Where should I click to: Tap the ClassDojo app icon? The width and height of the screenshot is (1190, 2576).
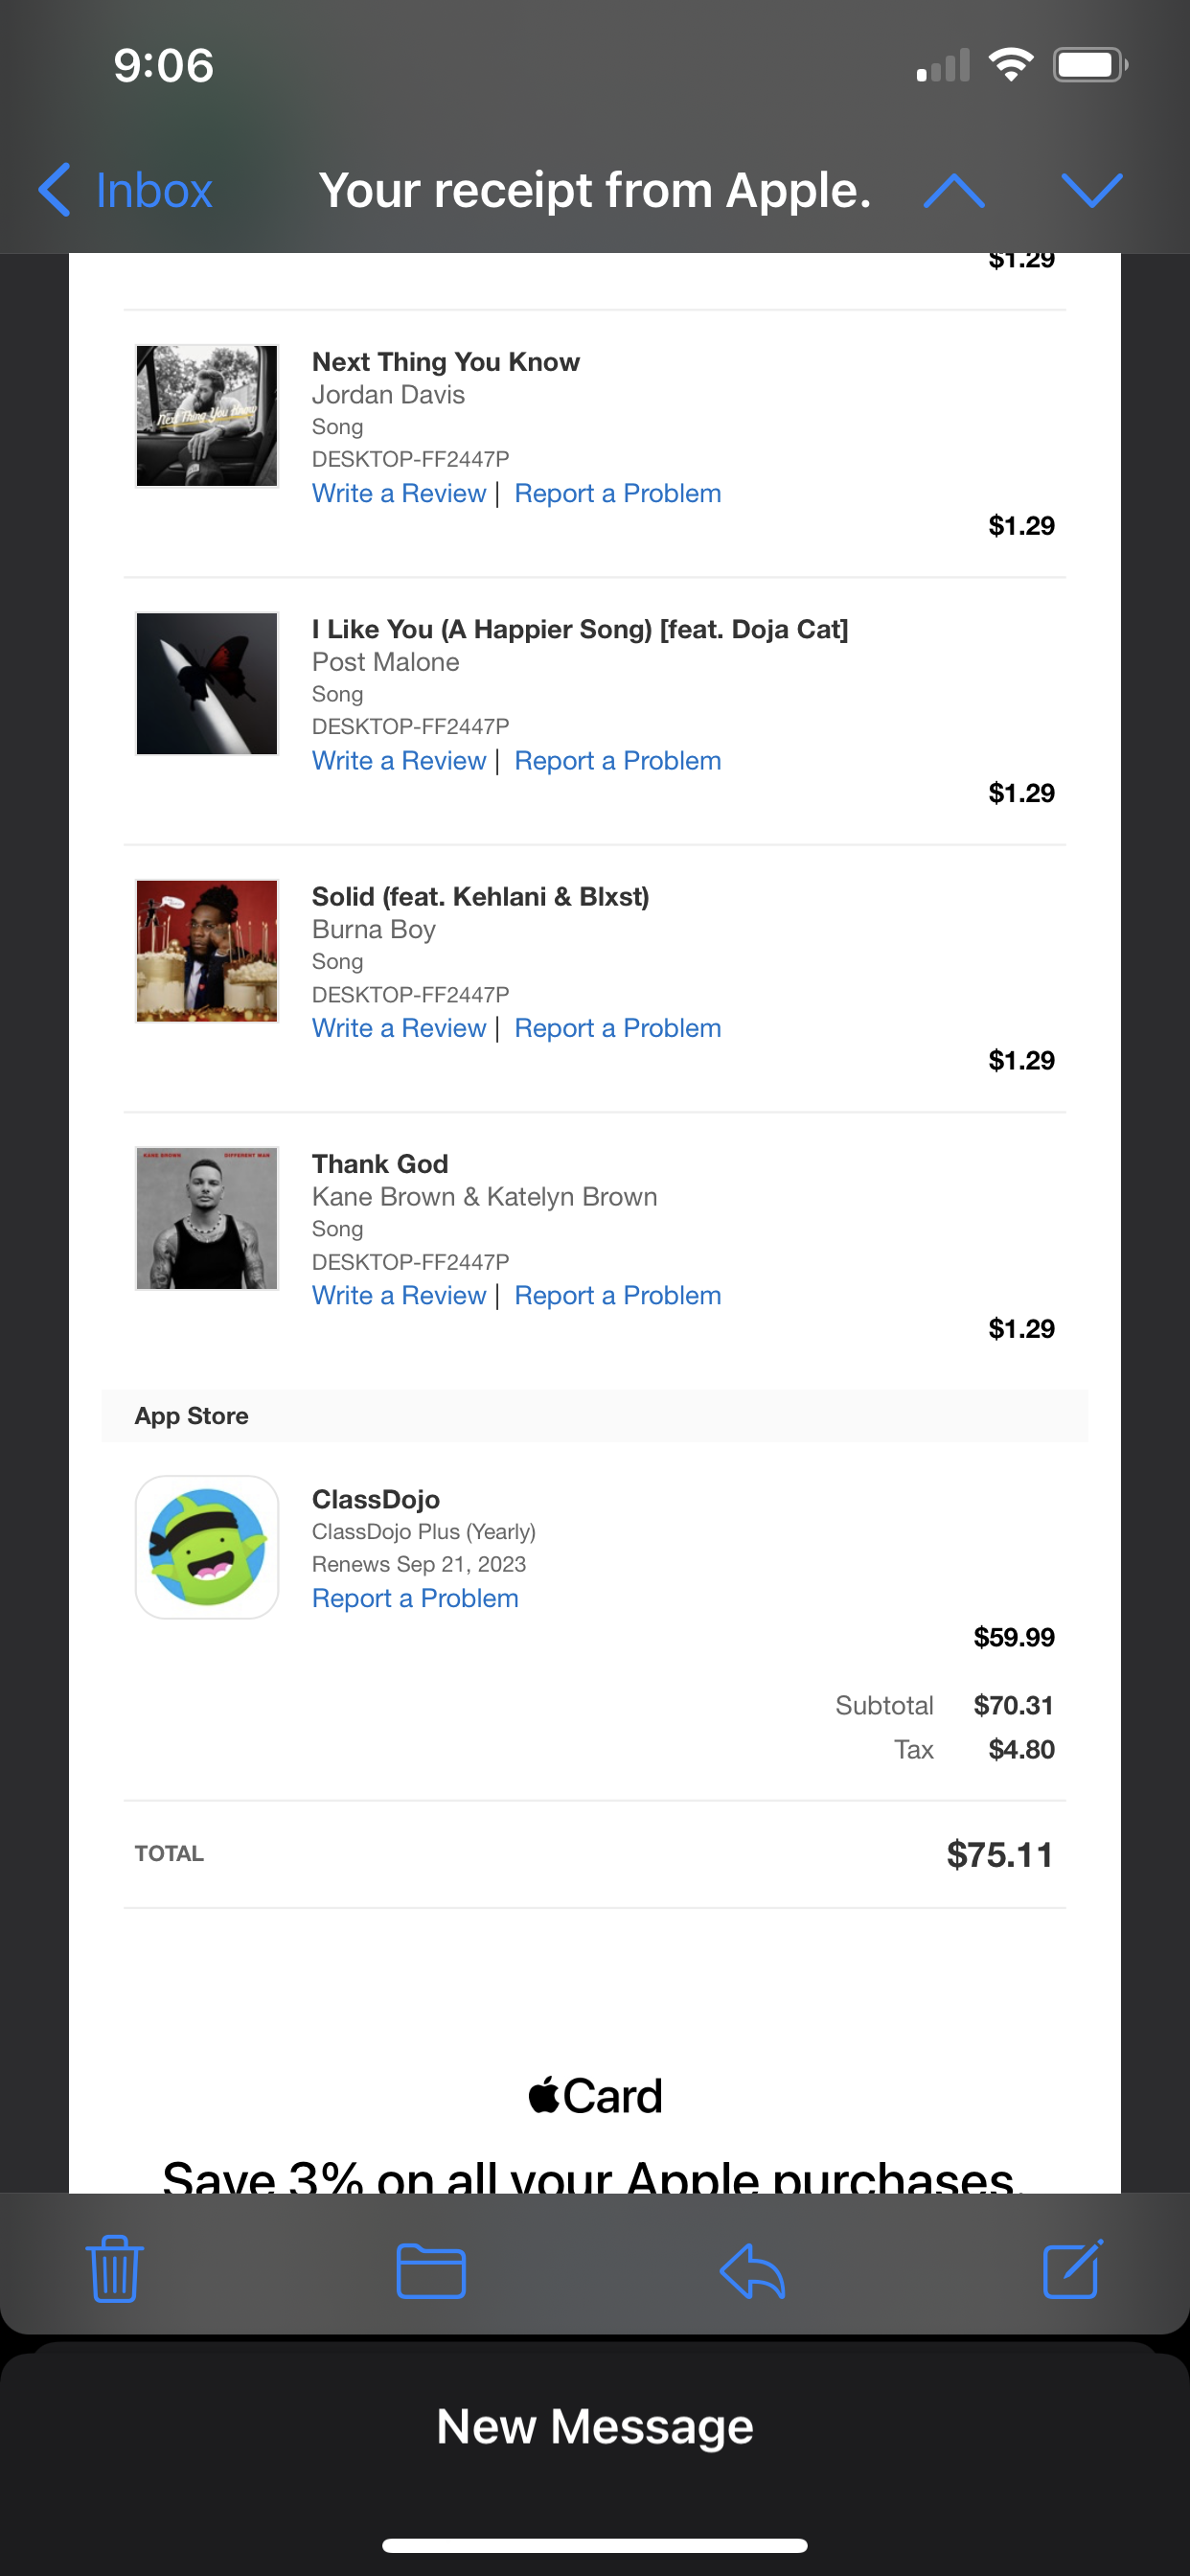(207, 1546)
